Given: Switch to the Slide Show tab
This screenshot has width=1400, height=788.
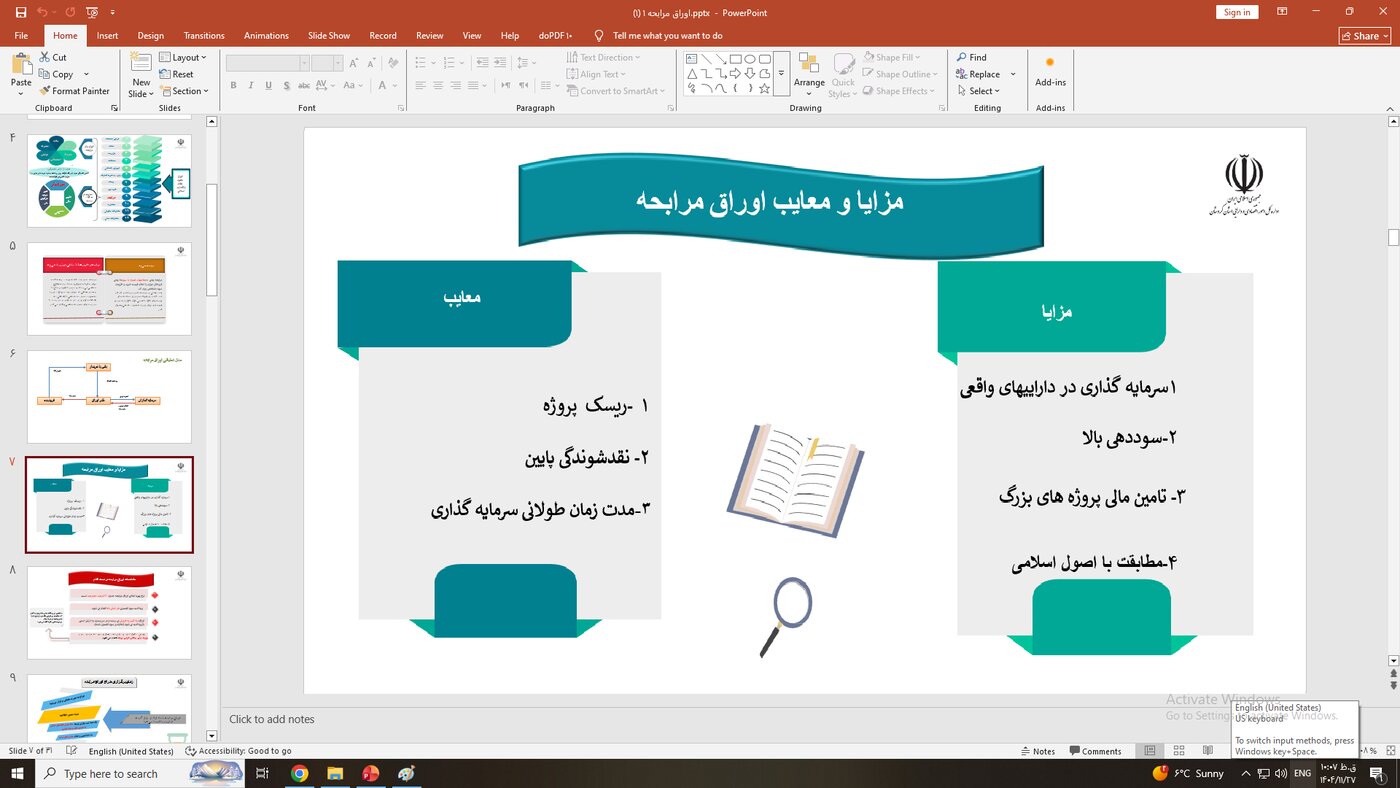Looking at the screenshot, I should (328, 36).
